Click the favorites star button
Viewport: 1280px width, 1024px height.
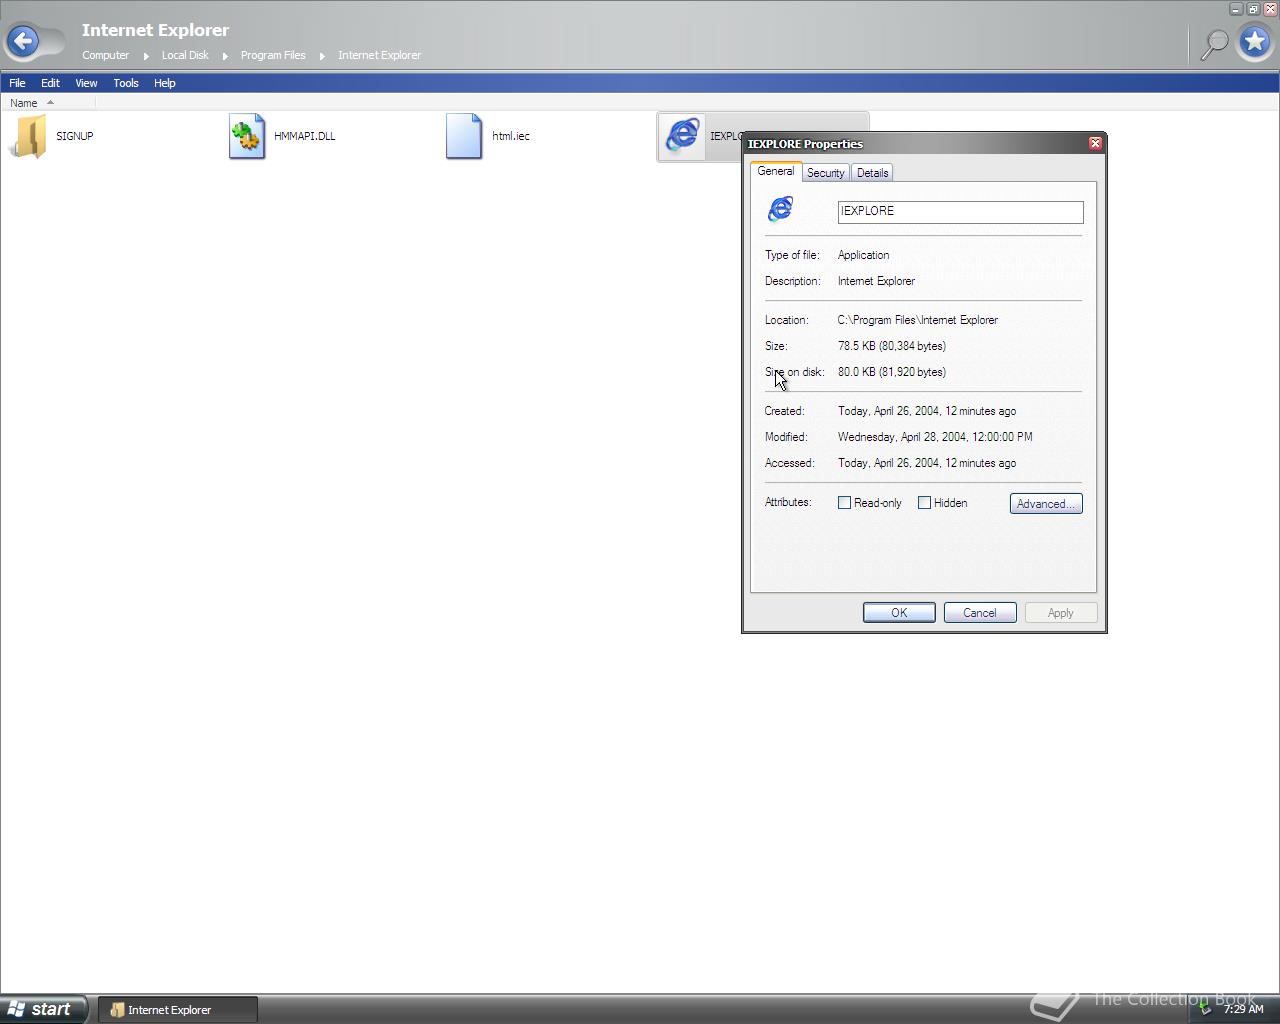point(1255,42)
